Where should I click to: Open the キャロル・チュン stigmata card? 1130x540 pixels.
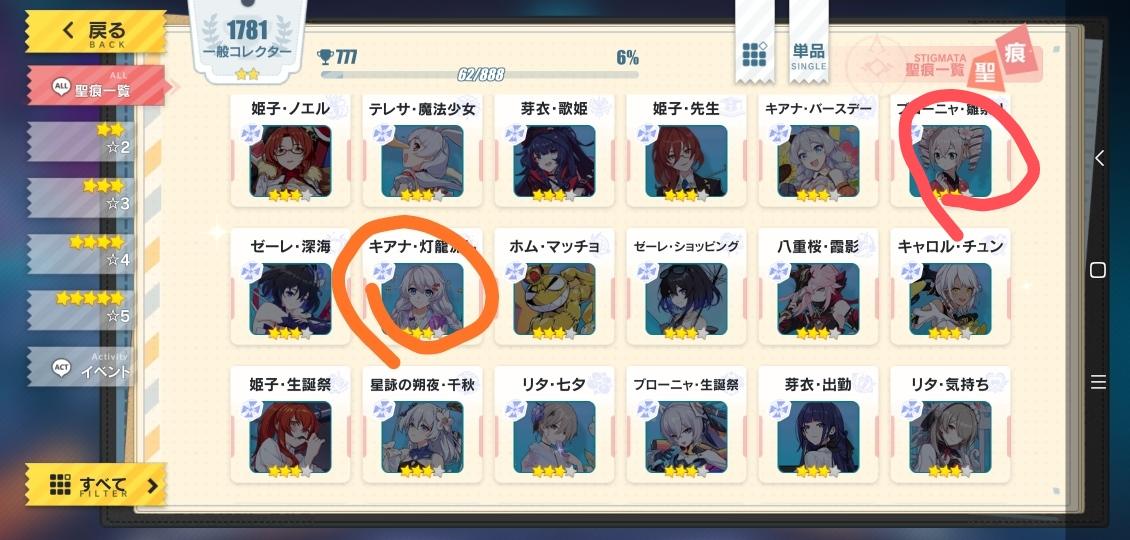click(950, 287)
